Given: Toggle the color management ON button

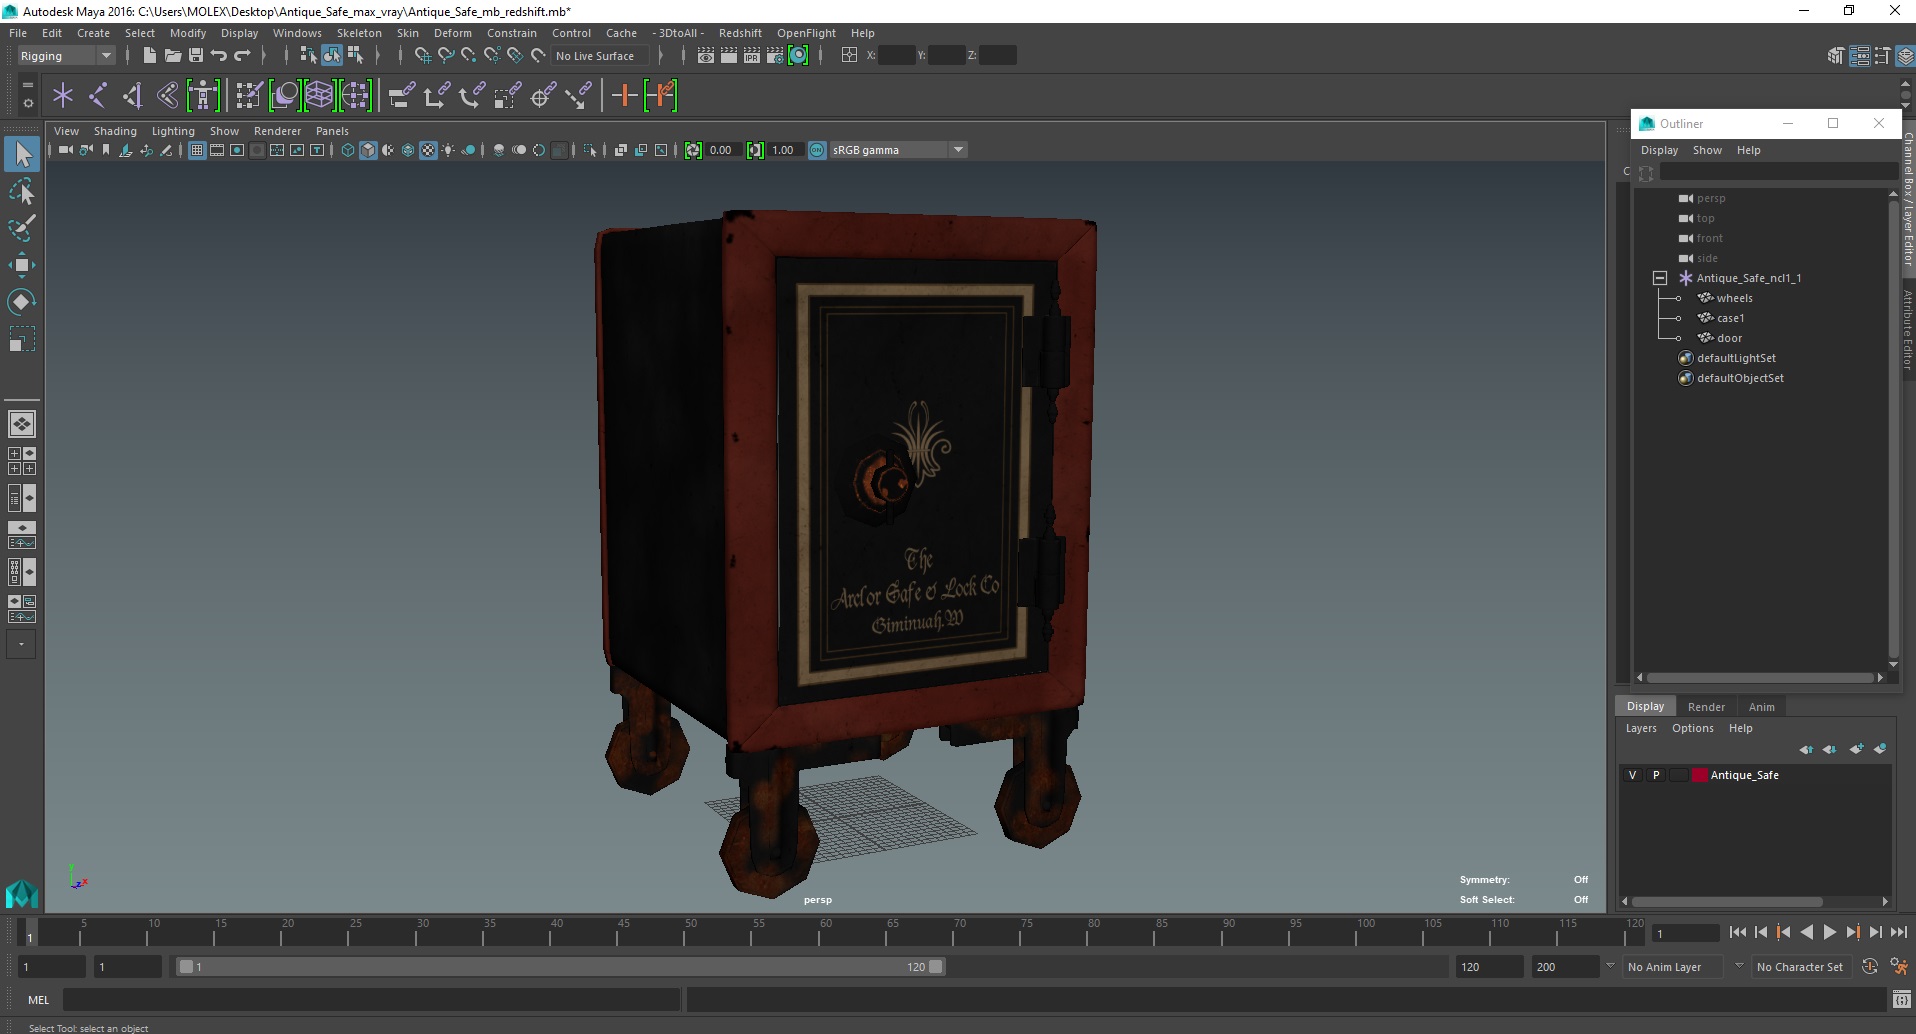Looking at the screenshot, I should (x=817, y=150).
